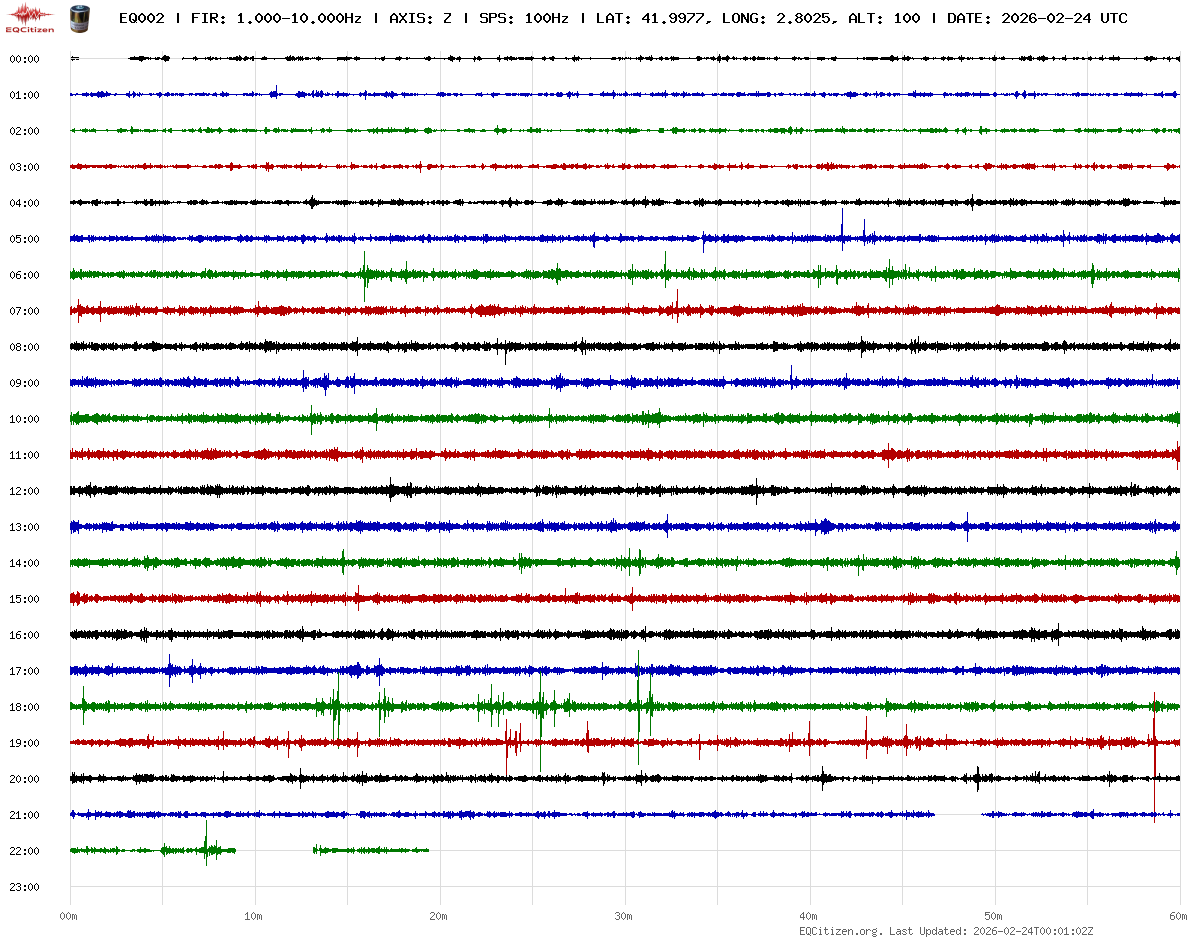This screenshot has height=940, width=1200.
Task: Click the 60m minute axis label
Action: tap(1179, 916)
